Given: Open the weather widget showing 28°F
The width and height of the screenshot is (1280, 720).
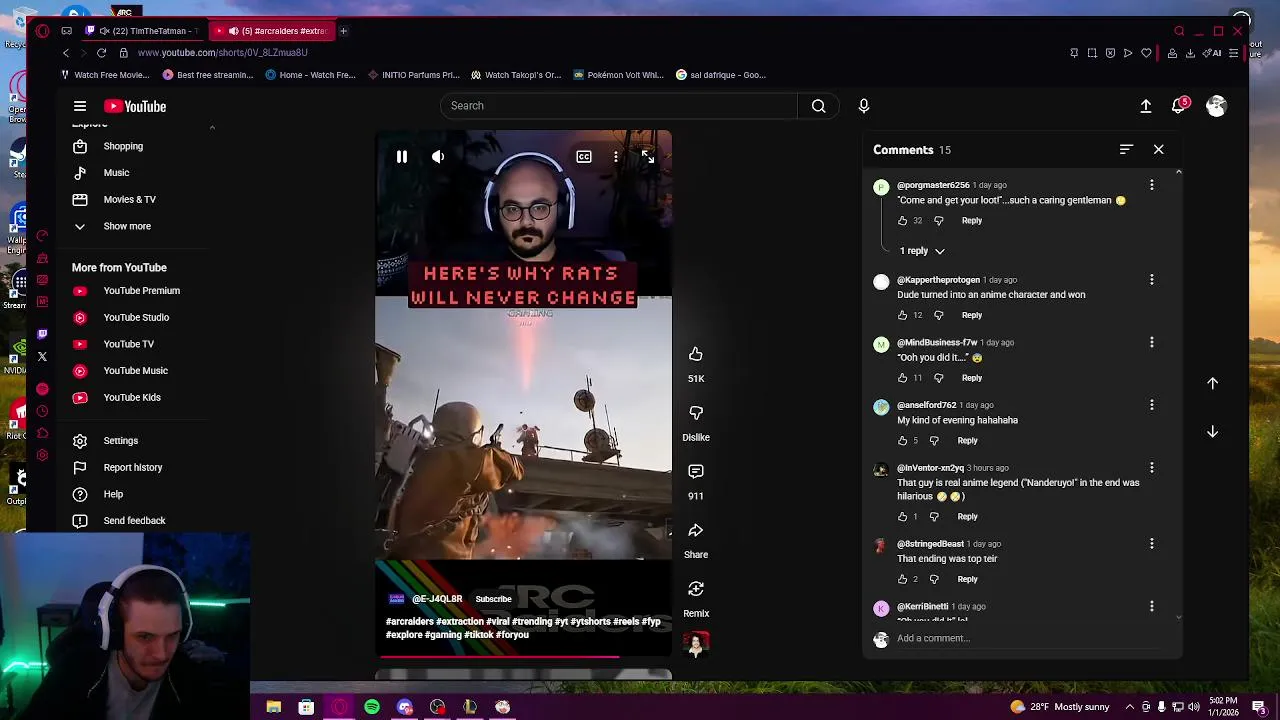Looking at the screenshot, I should (1060, 707).
